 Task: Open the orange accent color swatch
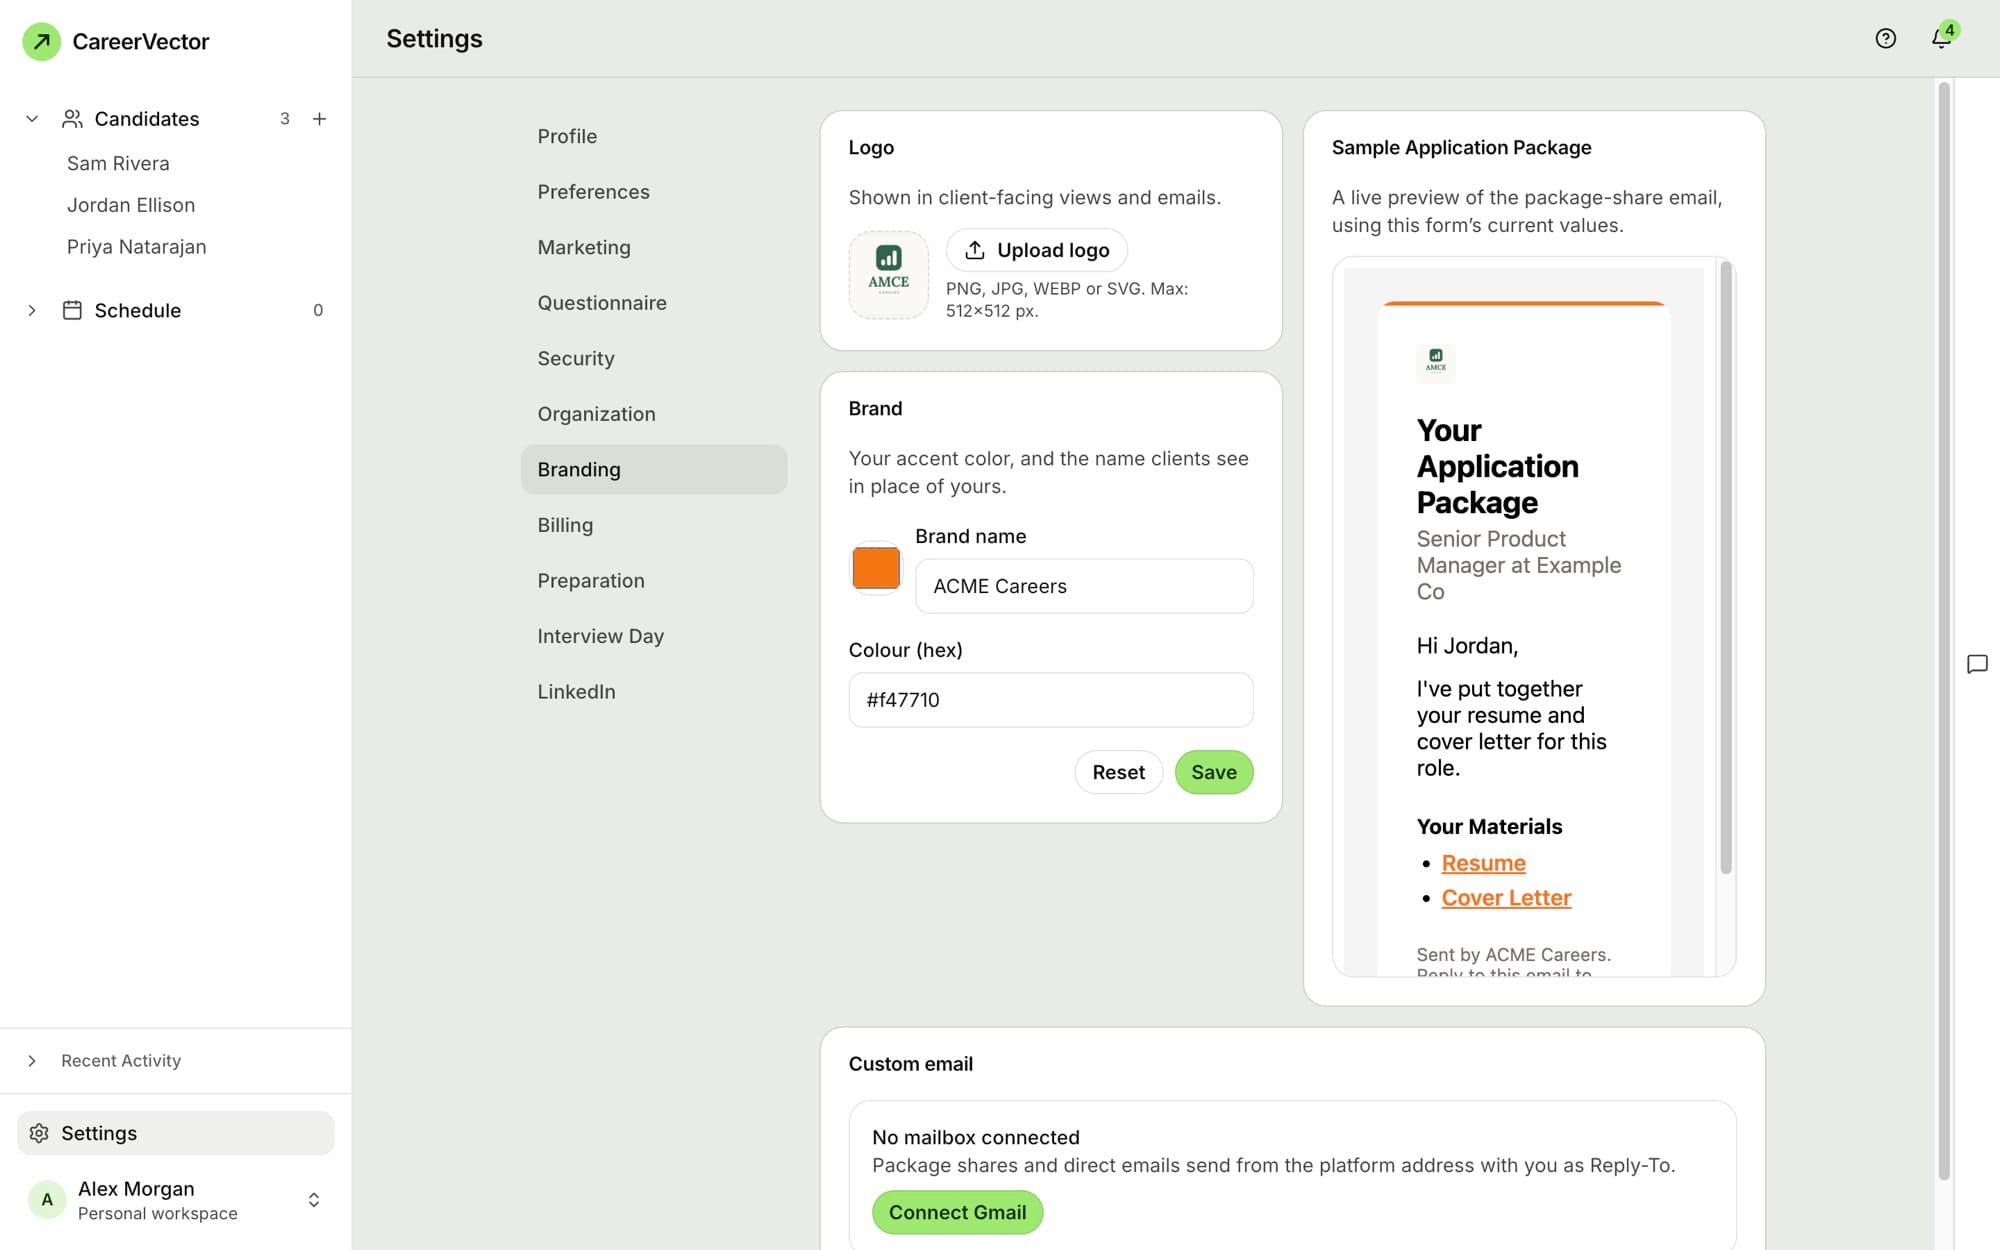click(876, 568)
